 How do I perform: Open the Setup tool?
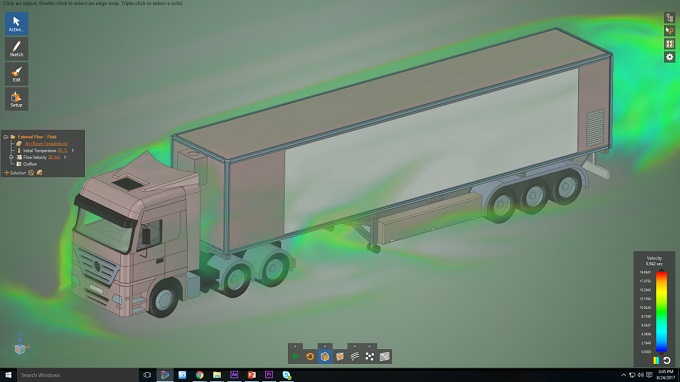coord(16,99)
